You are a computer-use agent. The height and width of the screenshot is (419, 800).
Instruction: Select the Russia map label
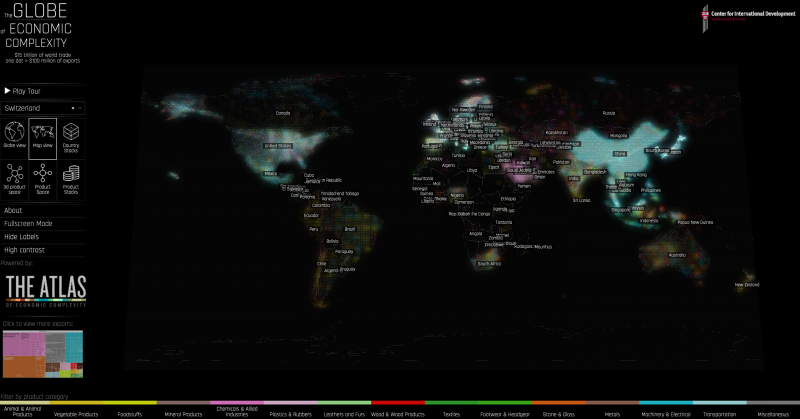click(609, 113)
